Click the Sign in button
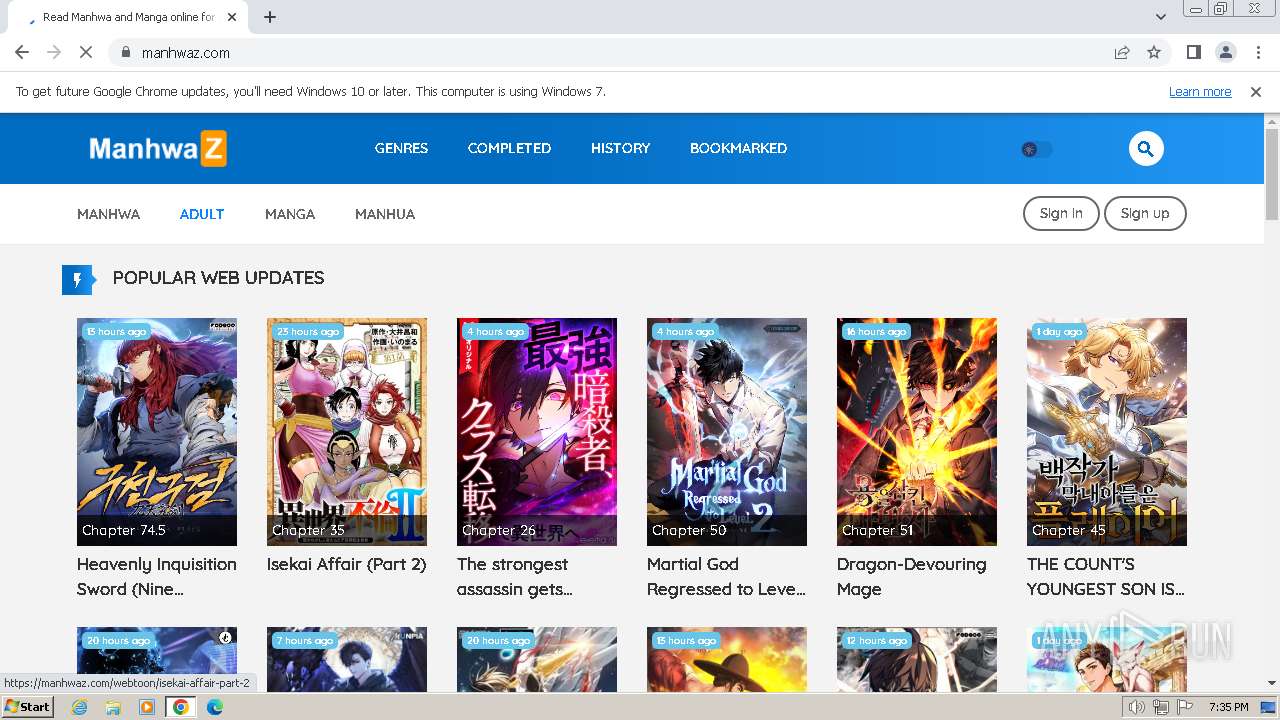1280x720 pixels. (x=1061, y=213)
